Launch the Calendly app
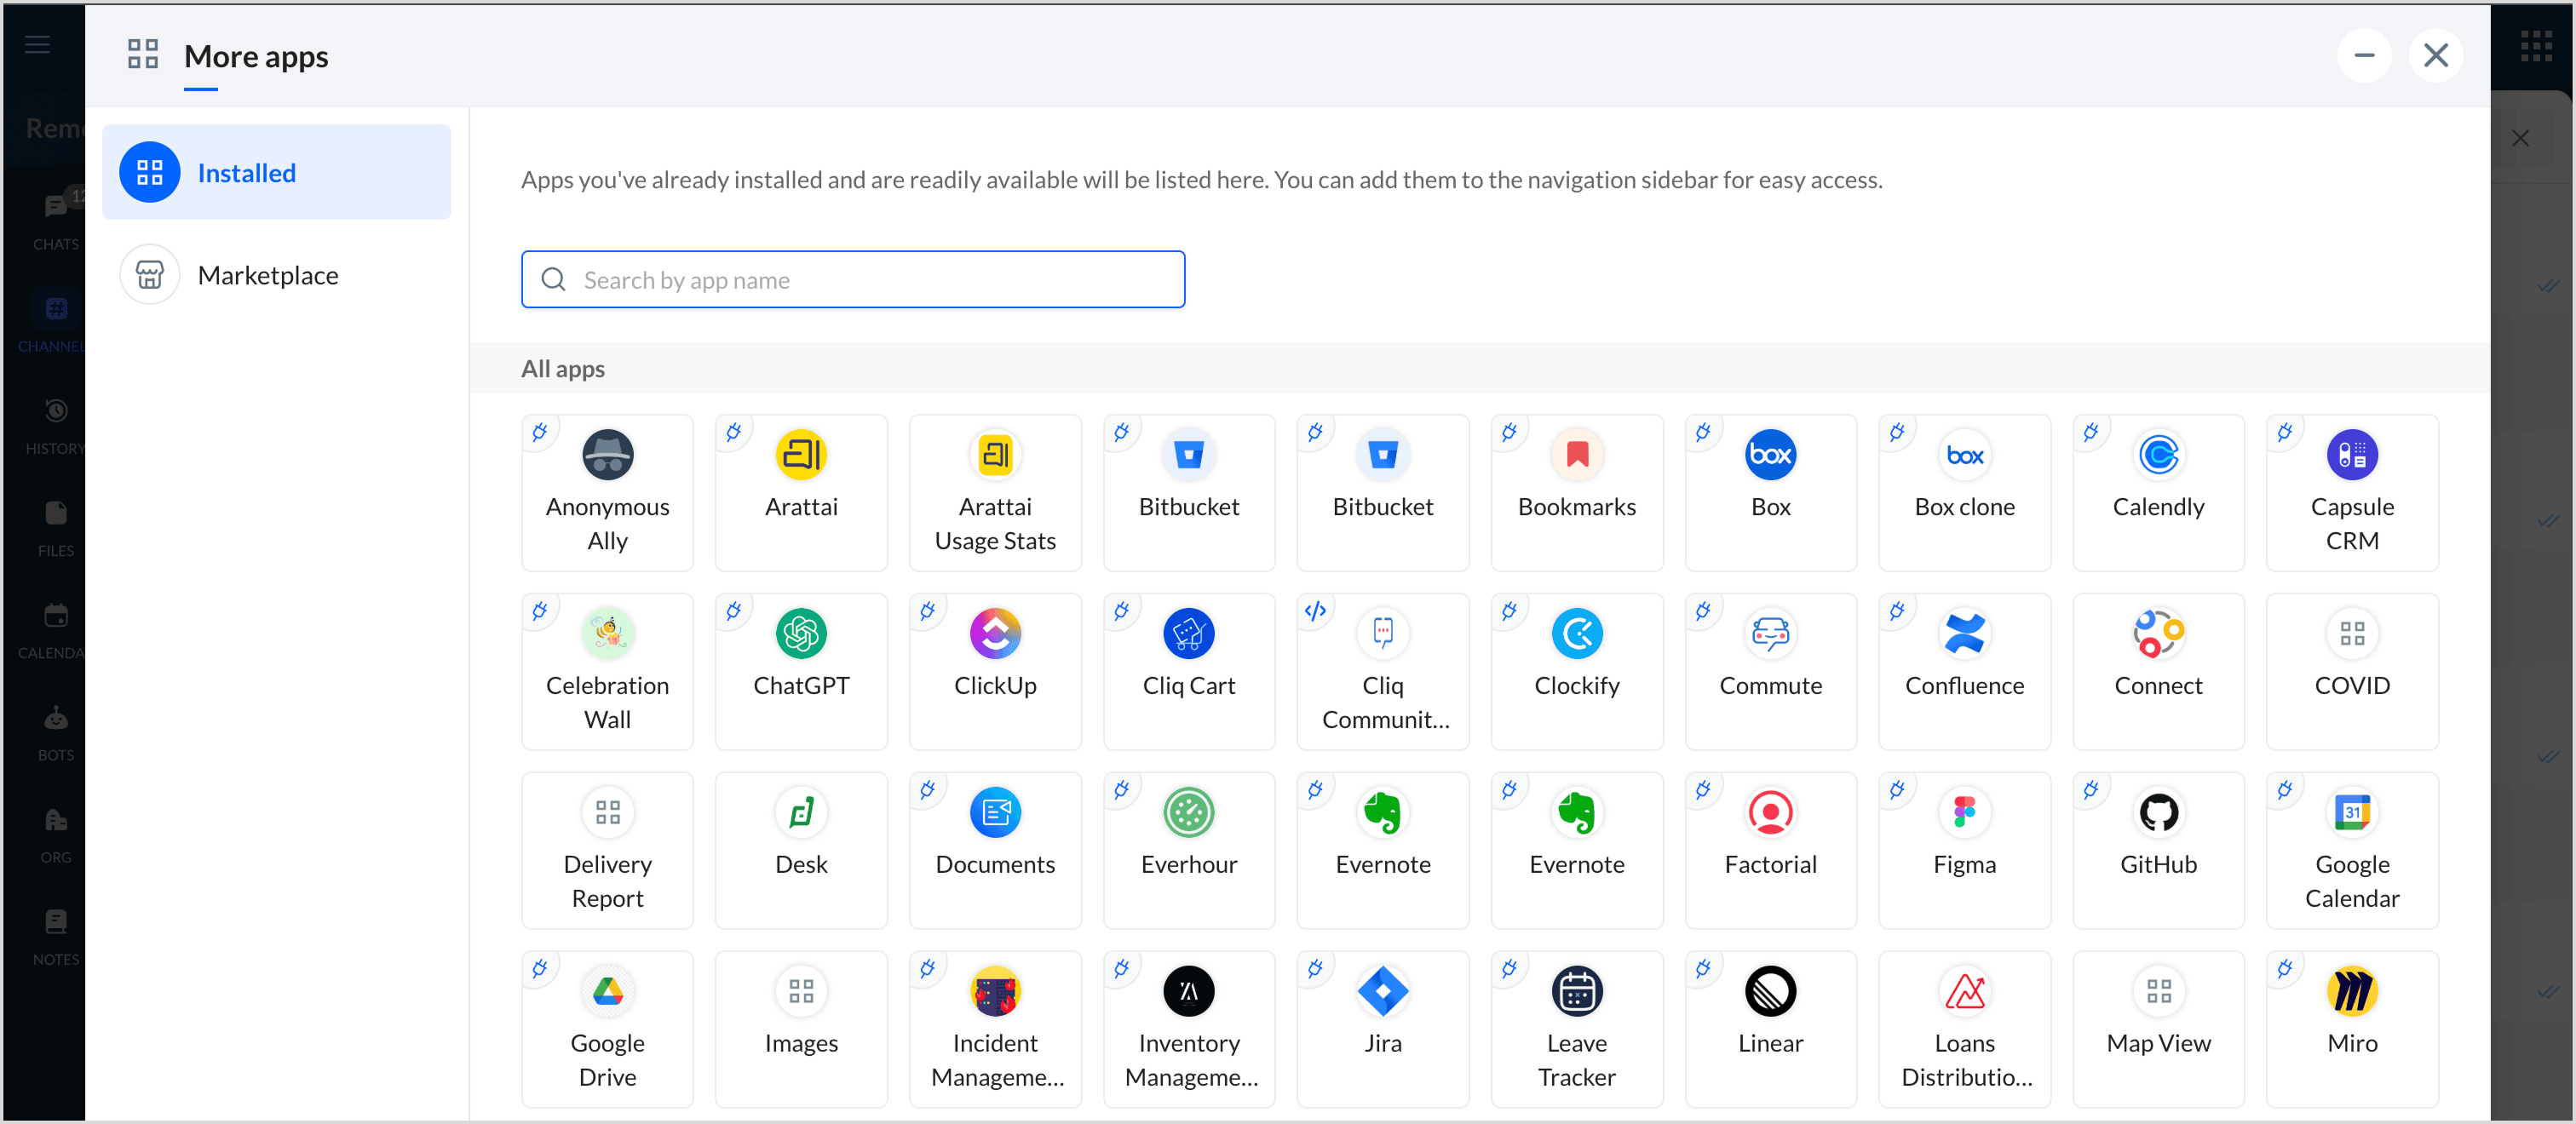The width and height of the screenshot is (2576, 1124). pos(2158,493)
